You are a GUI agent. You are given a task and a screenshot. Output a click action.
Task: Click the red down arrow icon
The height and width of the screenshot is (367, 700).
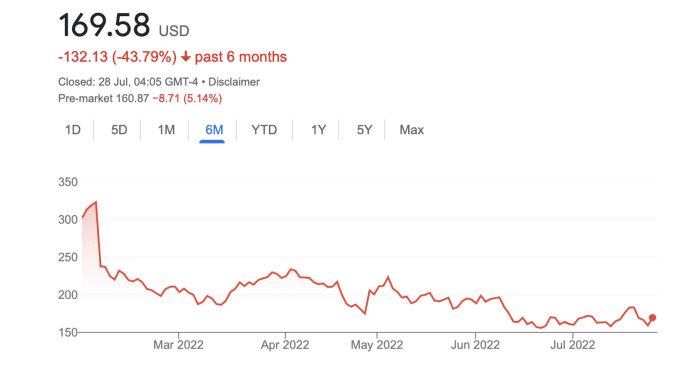[x=186, y=57]
